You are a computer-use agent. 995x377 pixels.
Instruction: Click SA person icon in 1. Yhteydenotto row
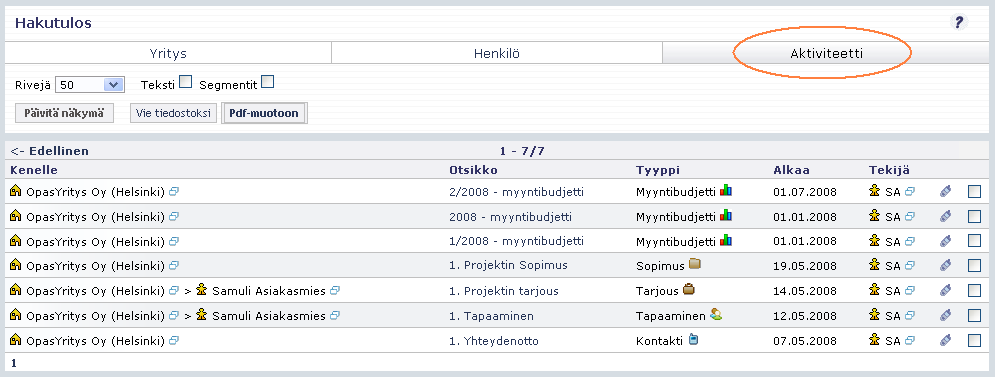pyautogui.click(x=875, y=340)
